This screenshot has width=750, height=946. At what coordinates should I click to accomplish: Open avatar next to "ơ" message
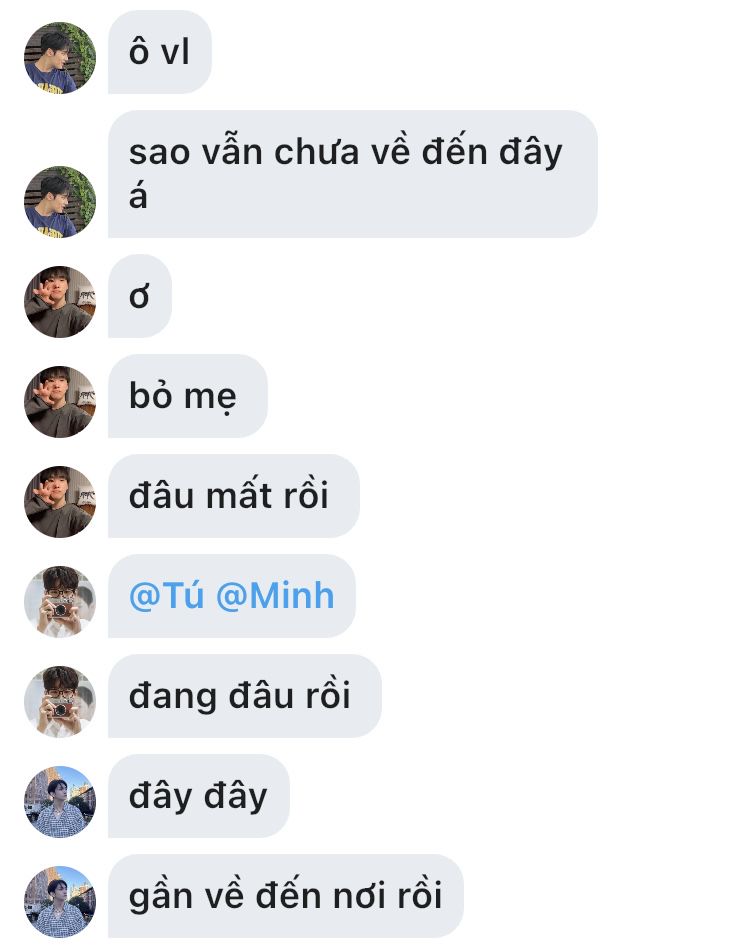[x=60, y=302]
